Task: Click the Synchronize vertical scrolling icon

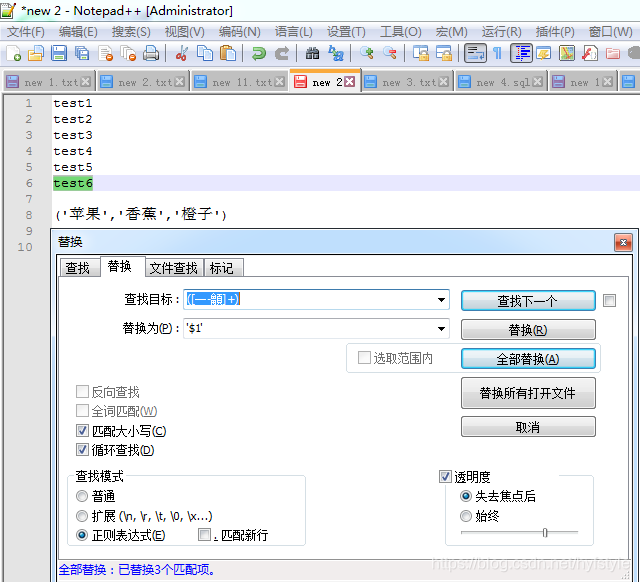Action: pos(420,53)
